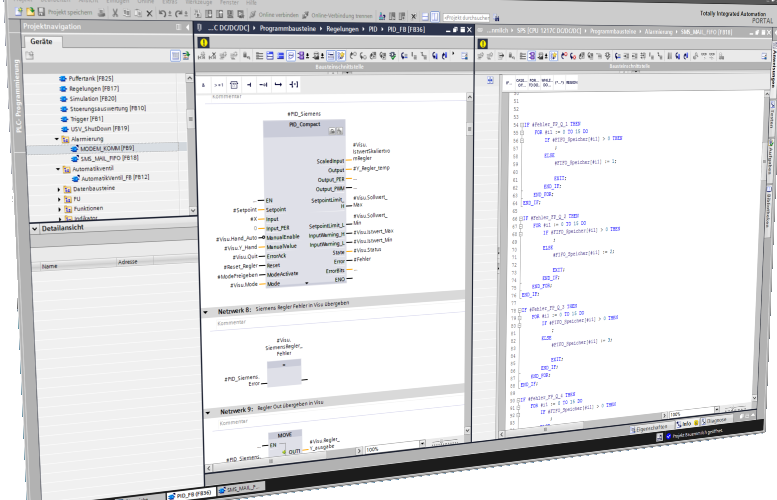Insert CASE OF template
The image size is (777, 500).
[521, 82]
